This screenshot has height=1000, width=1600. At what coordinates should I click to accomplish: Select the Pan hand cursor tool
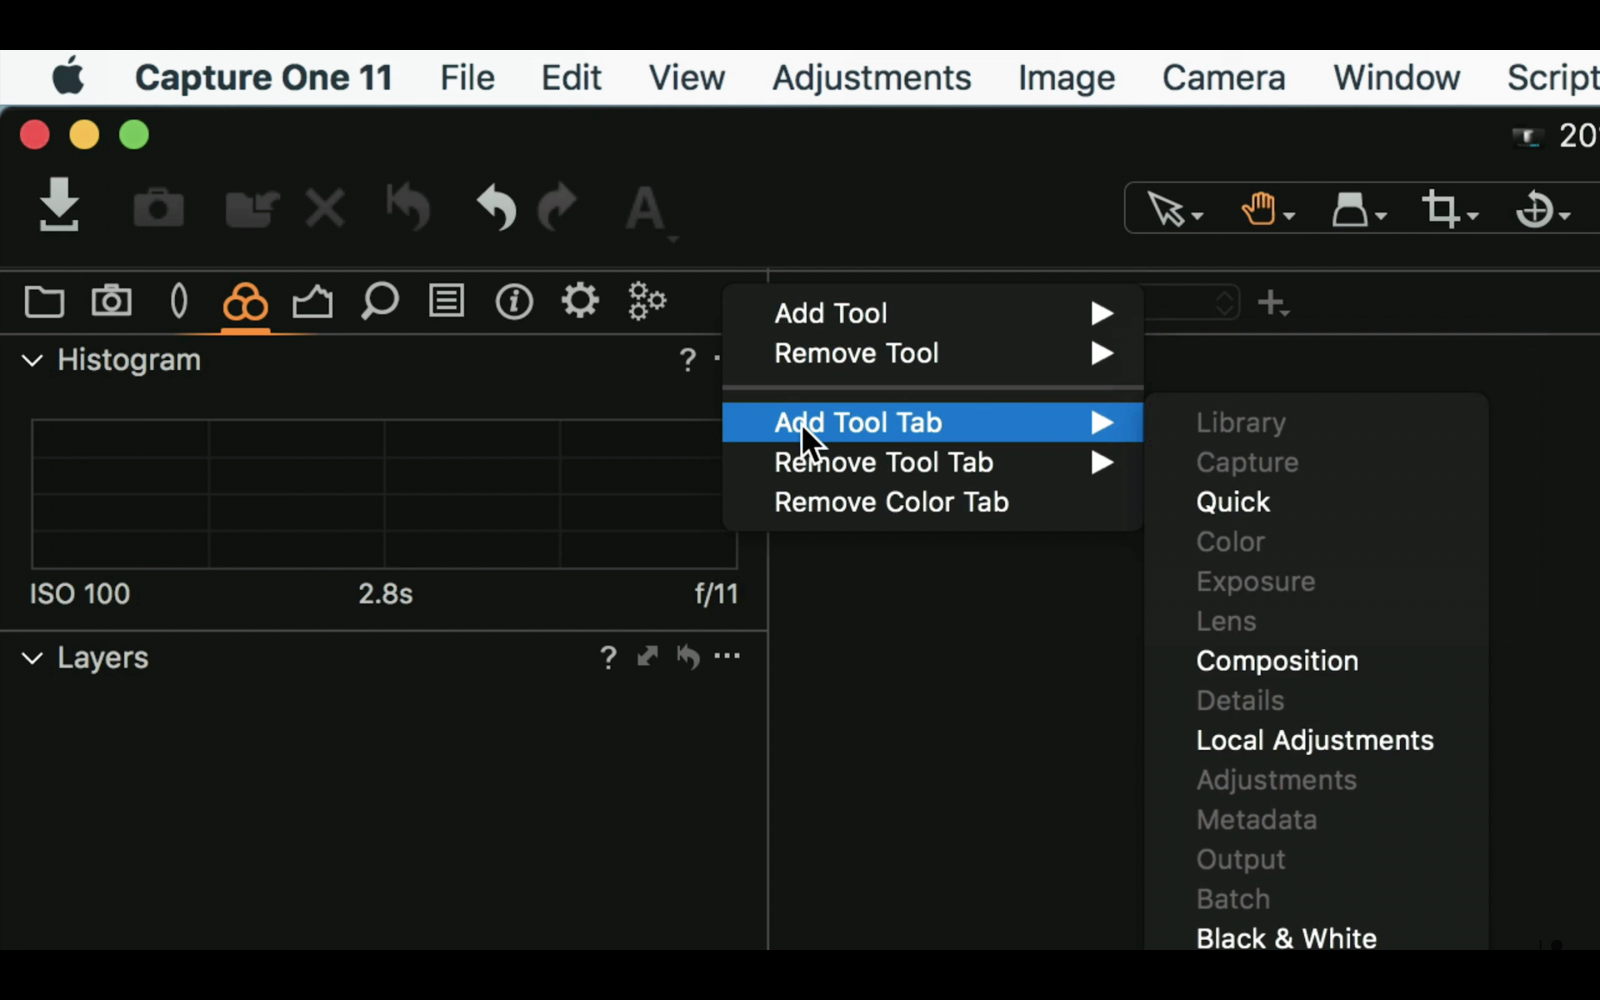click(1260, 208)
